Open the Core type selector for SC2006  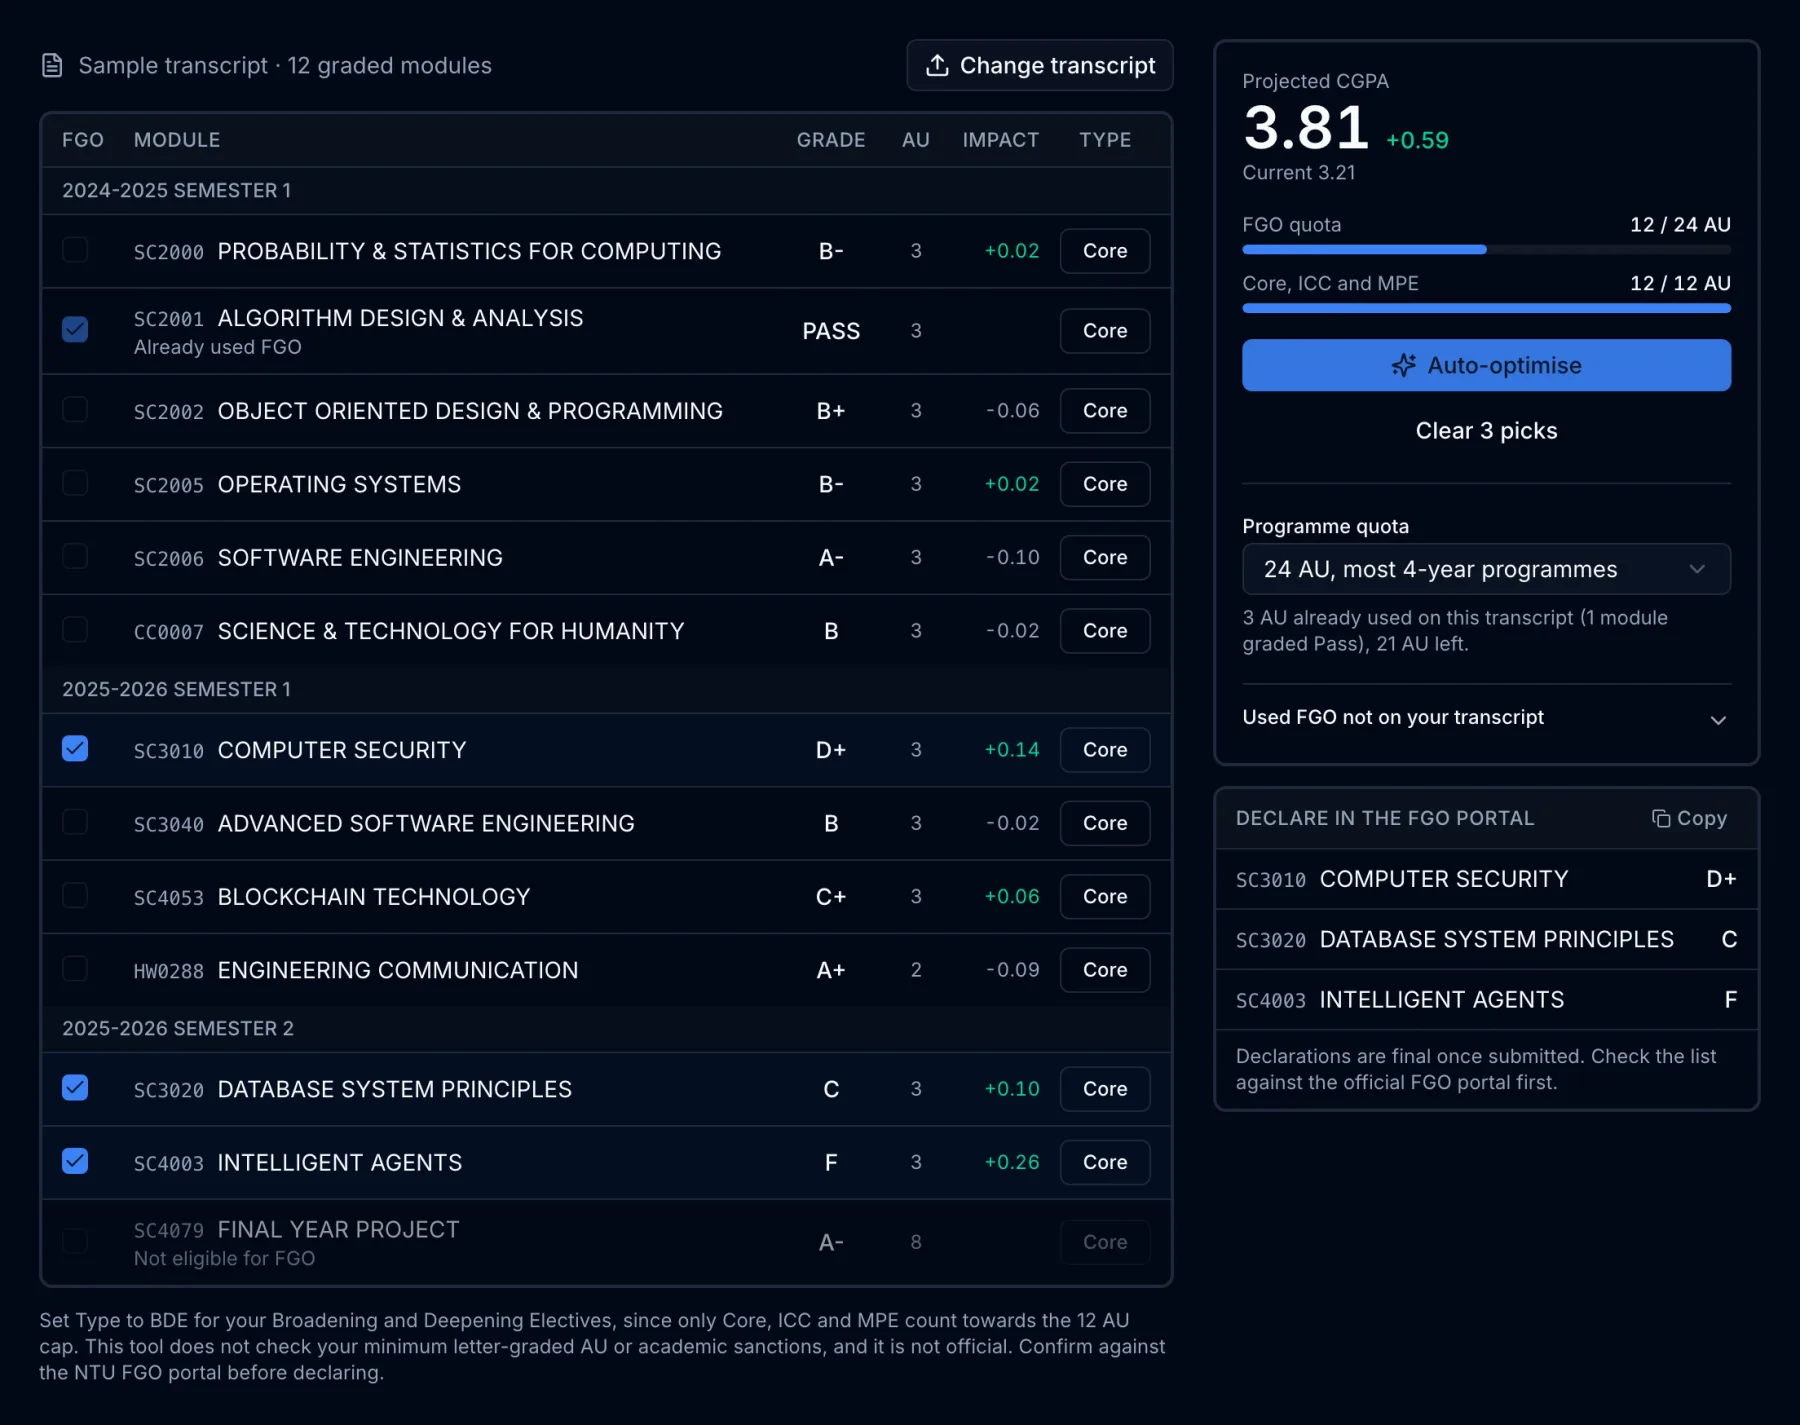coord(1105,557)
